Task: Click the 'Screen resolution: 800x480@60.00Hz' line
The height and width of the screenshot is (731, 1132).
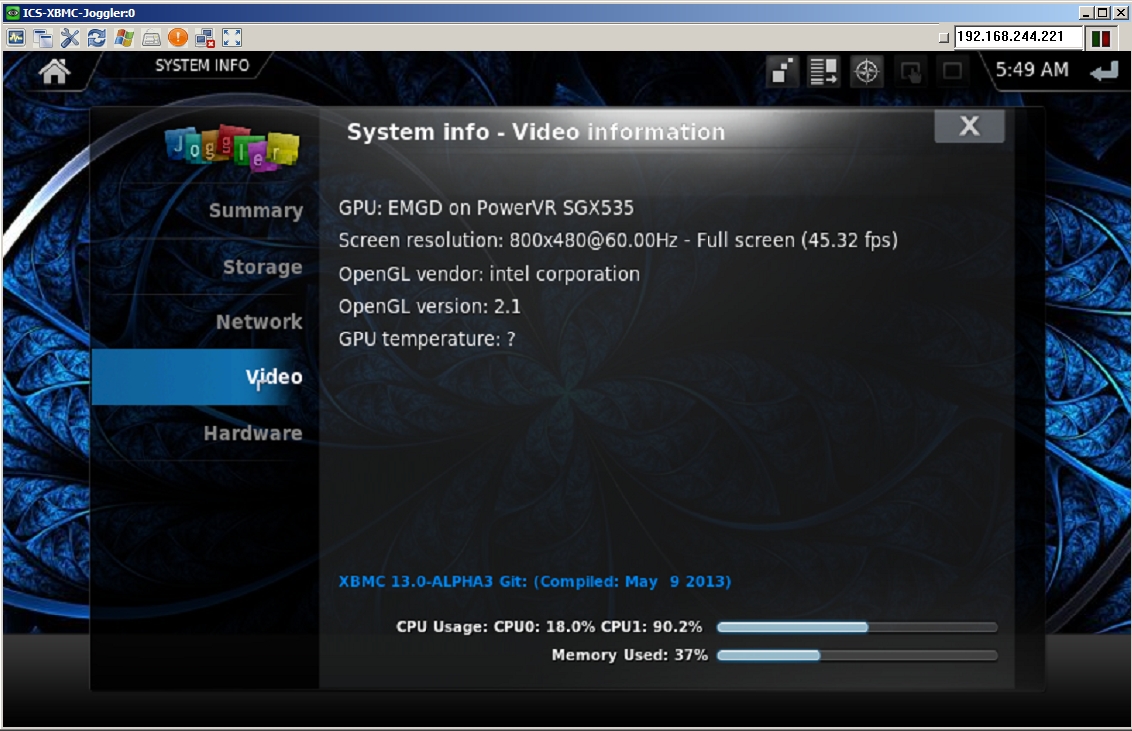Action: click(x=618, y=240)
